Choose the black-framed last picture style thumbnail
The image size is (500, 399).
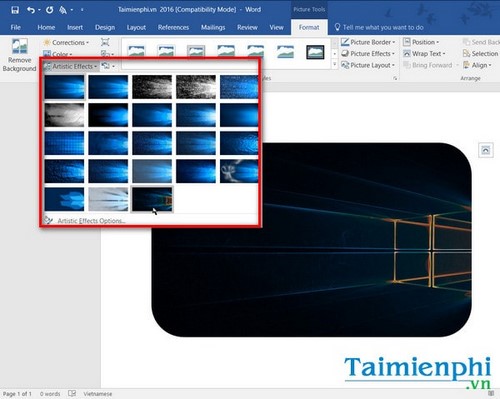(315, 52)
